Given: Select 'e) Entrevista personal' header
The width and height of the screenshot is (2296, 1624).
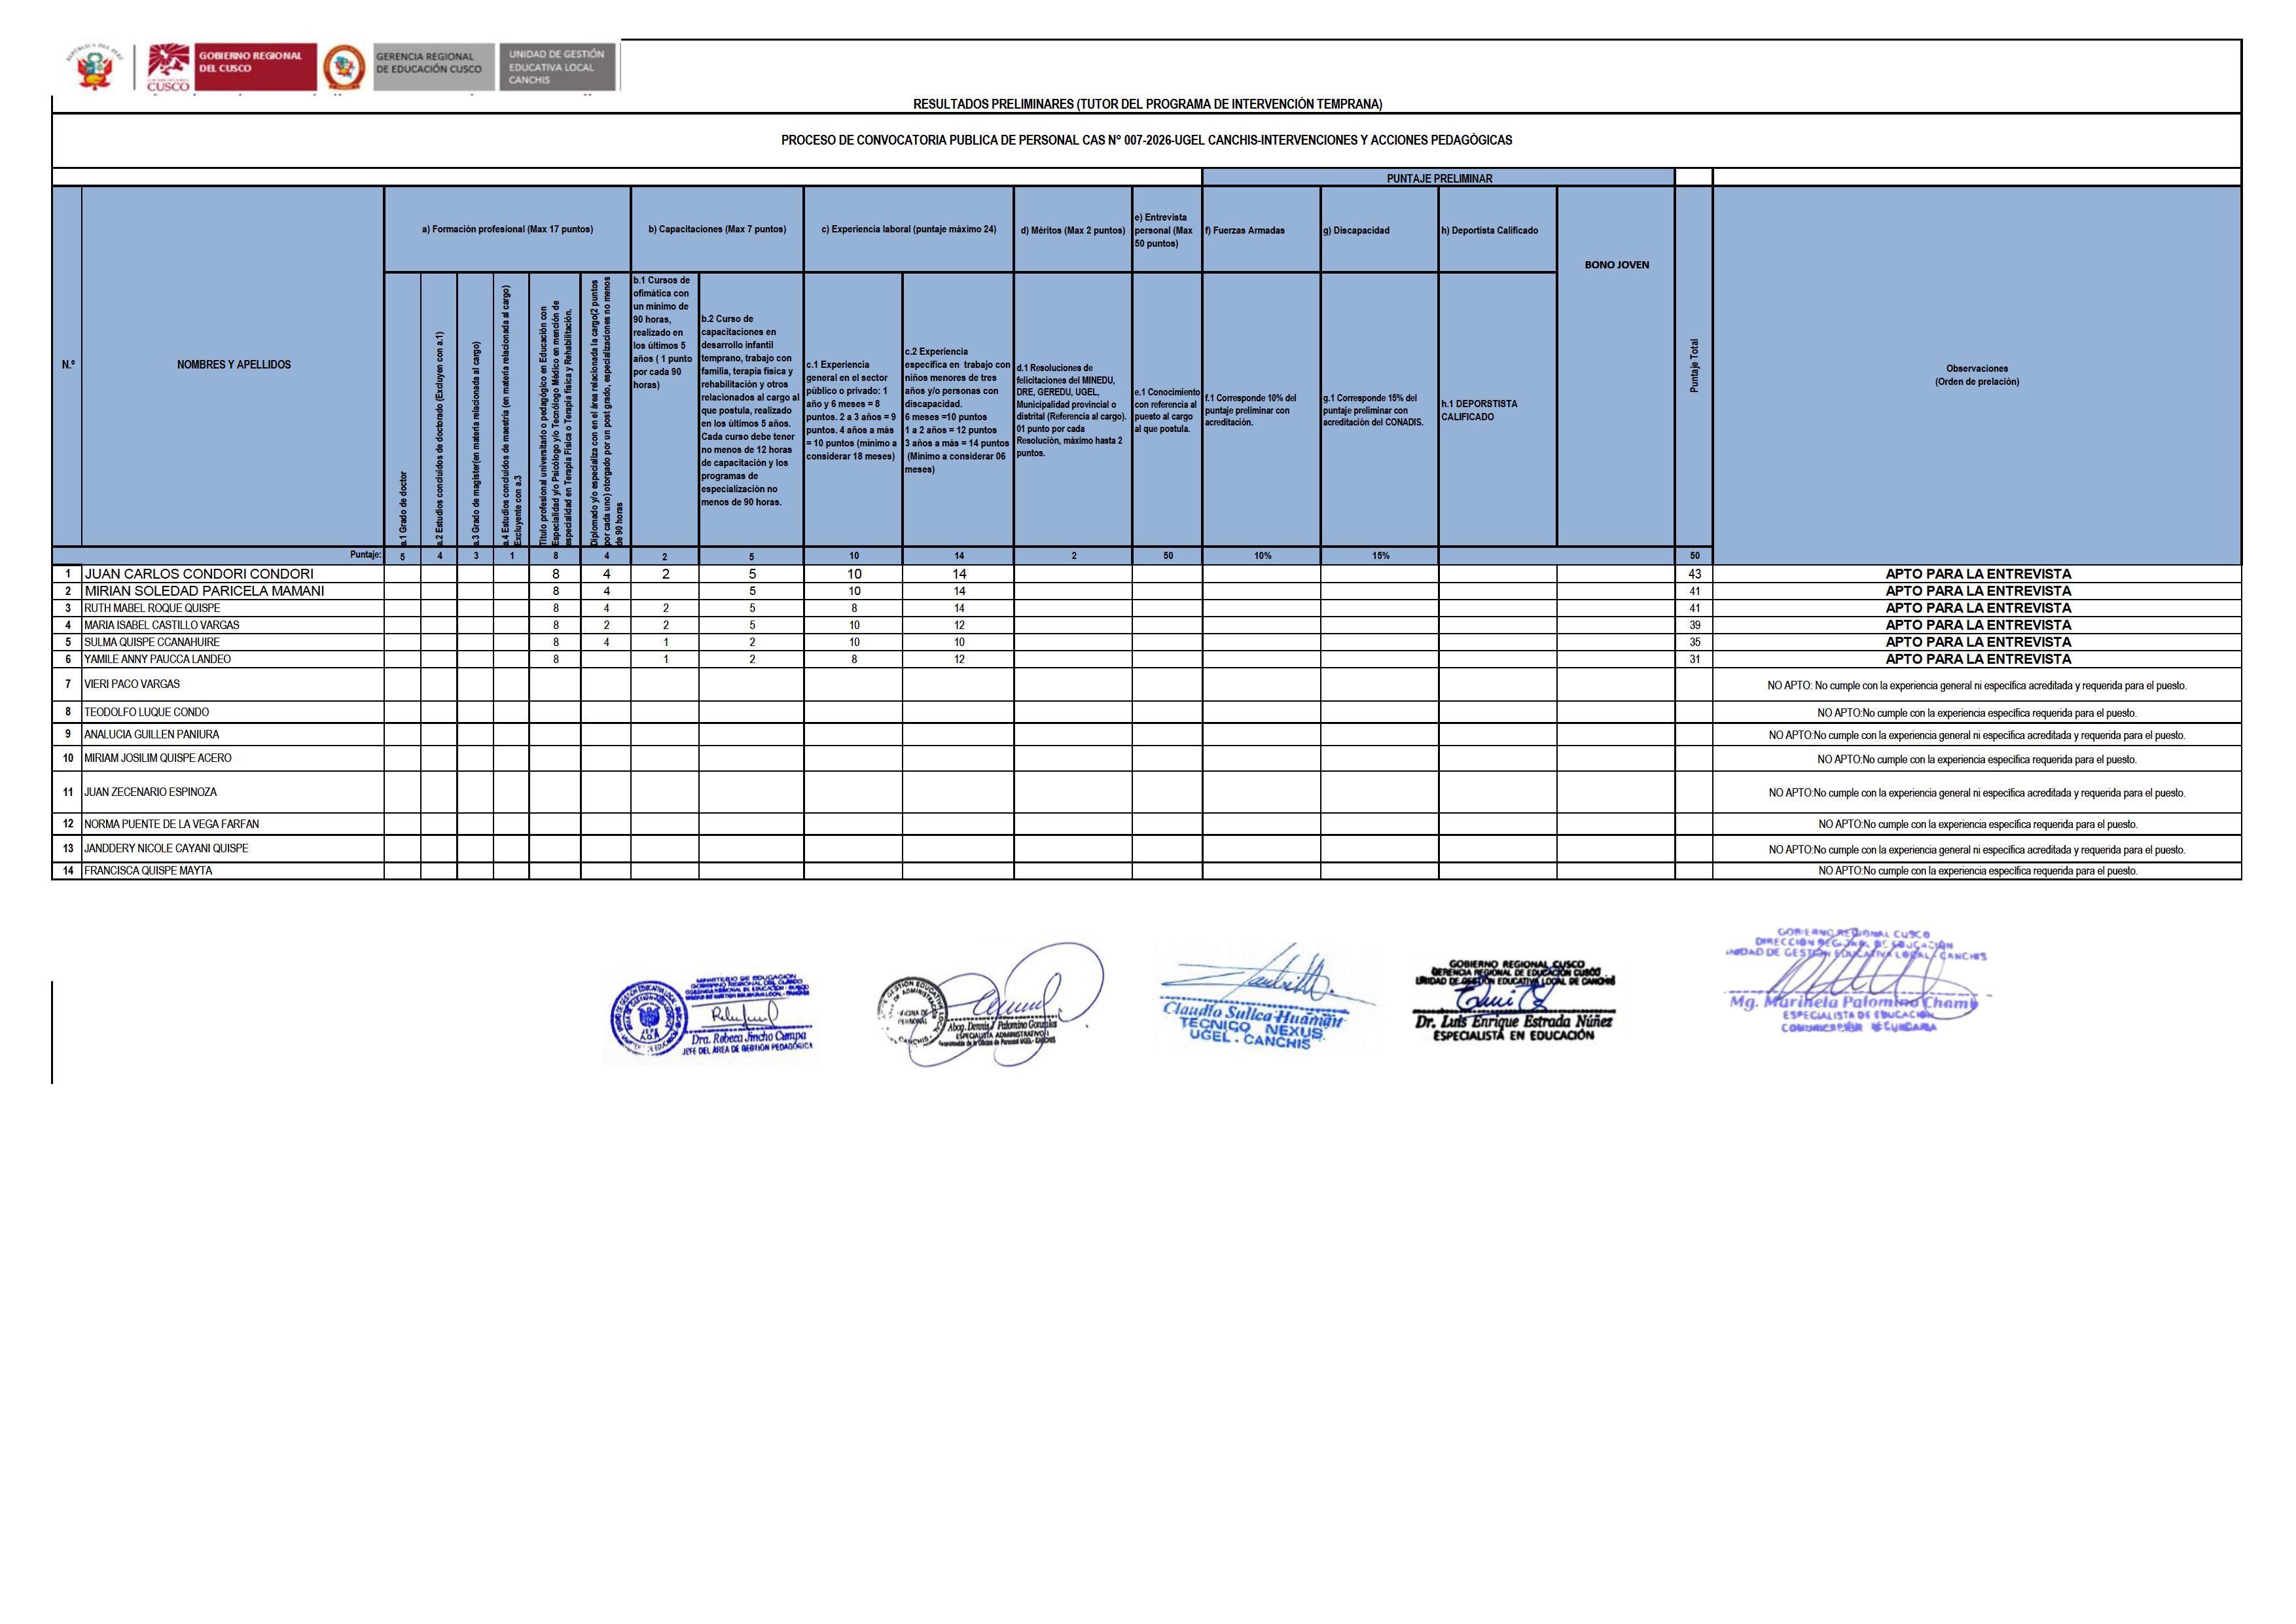Looking at the screenshot, I should click(1167, 230).
